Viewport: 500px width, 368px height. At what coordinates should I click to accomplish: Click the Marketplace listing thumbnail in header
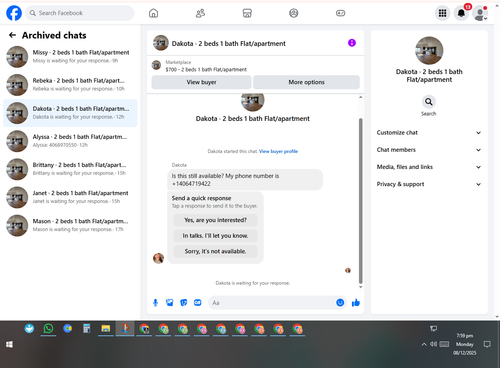tap(156, 65)
